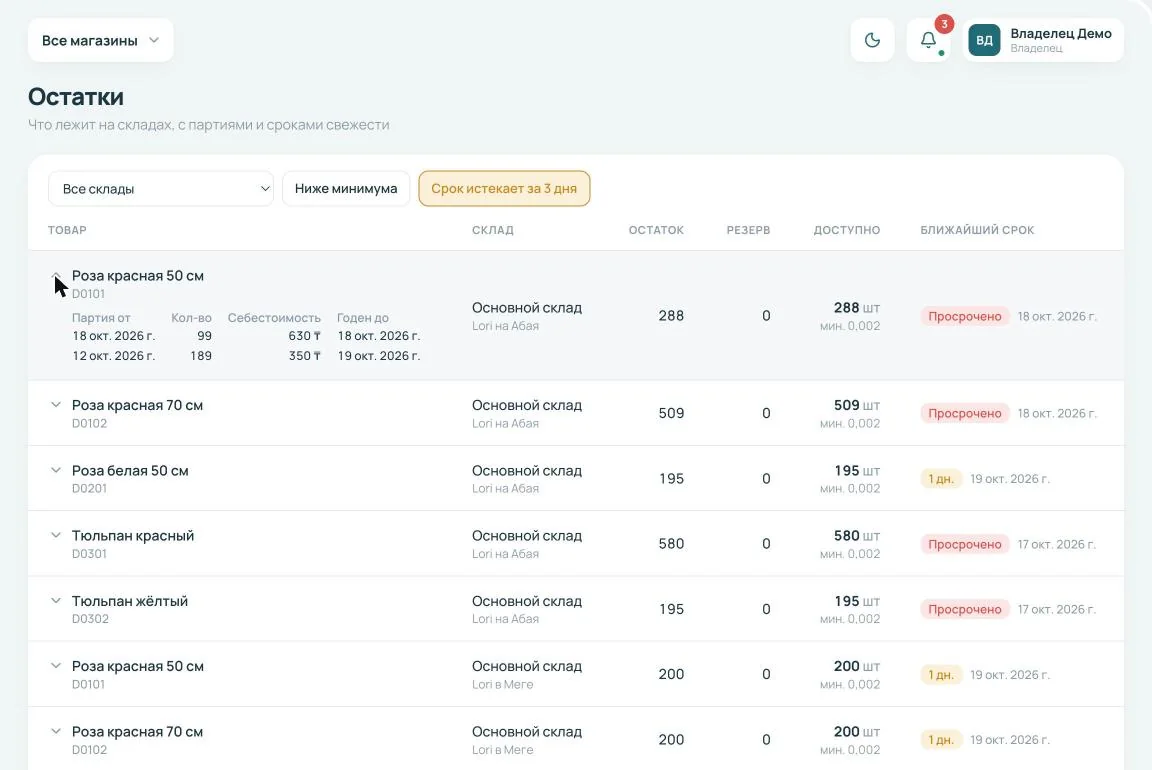The image size is (1152, 770).
Task: Click the Товар column header
Action: tap(68, 230)
